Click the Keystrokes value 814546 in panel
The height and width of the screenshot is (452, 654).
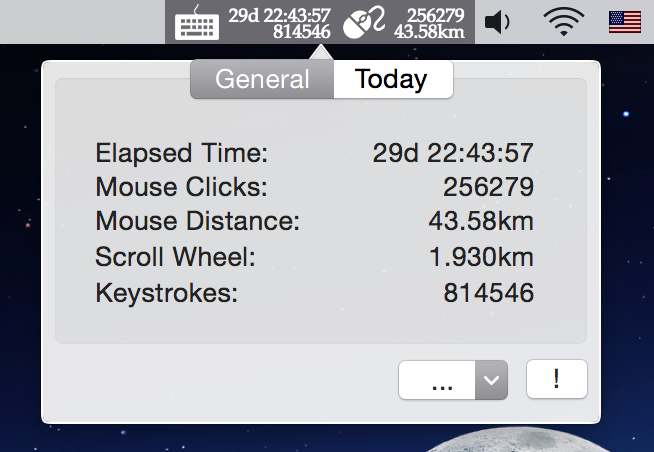pos(488,293)
